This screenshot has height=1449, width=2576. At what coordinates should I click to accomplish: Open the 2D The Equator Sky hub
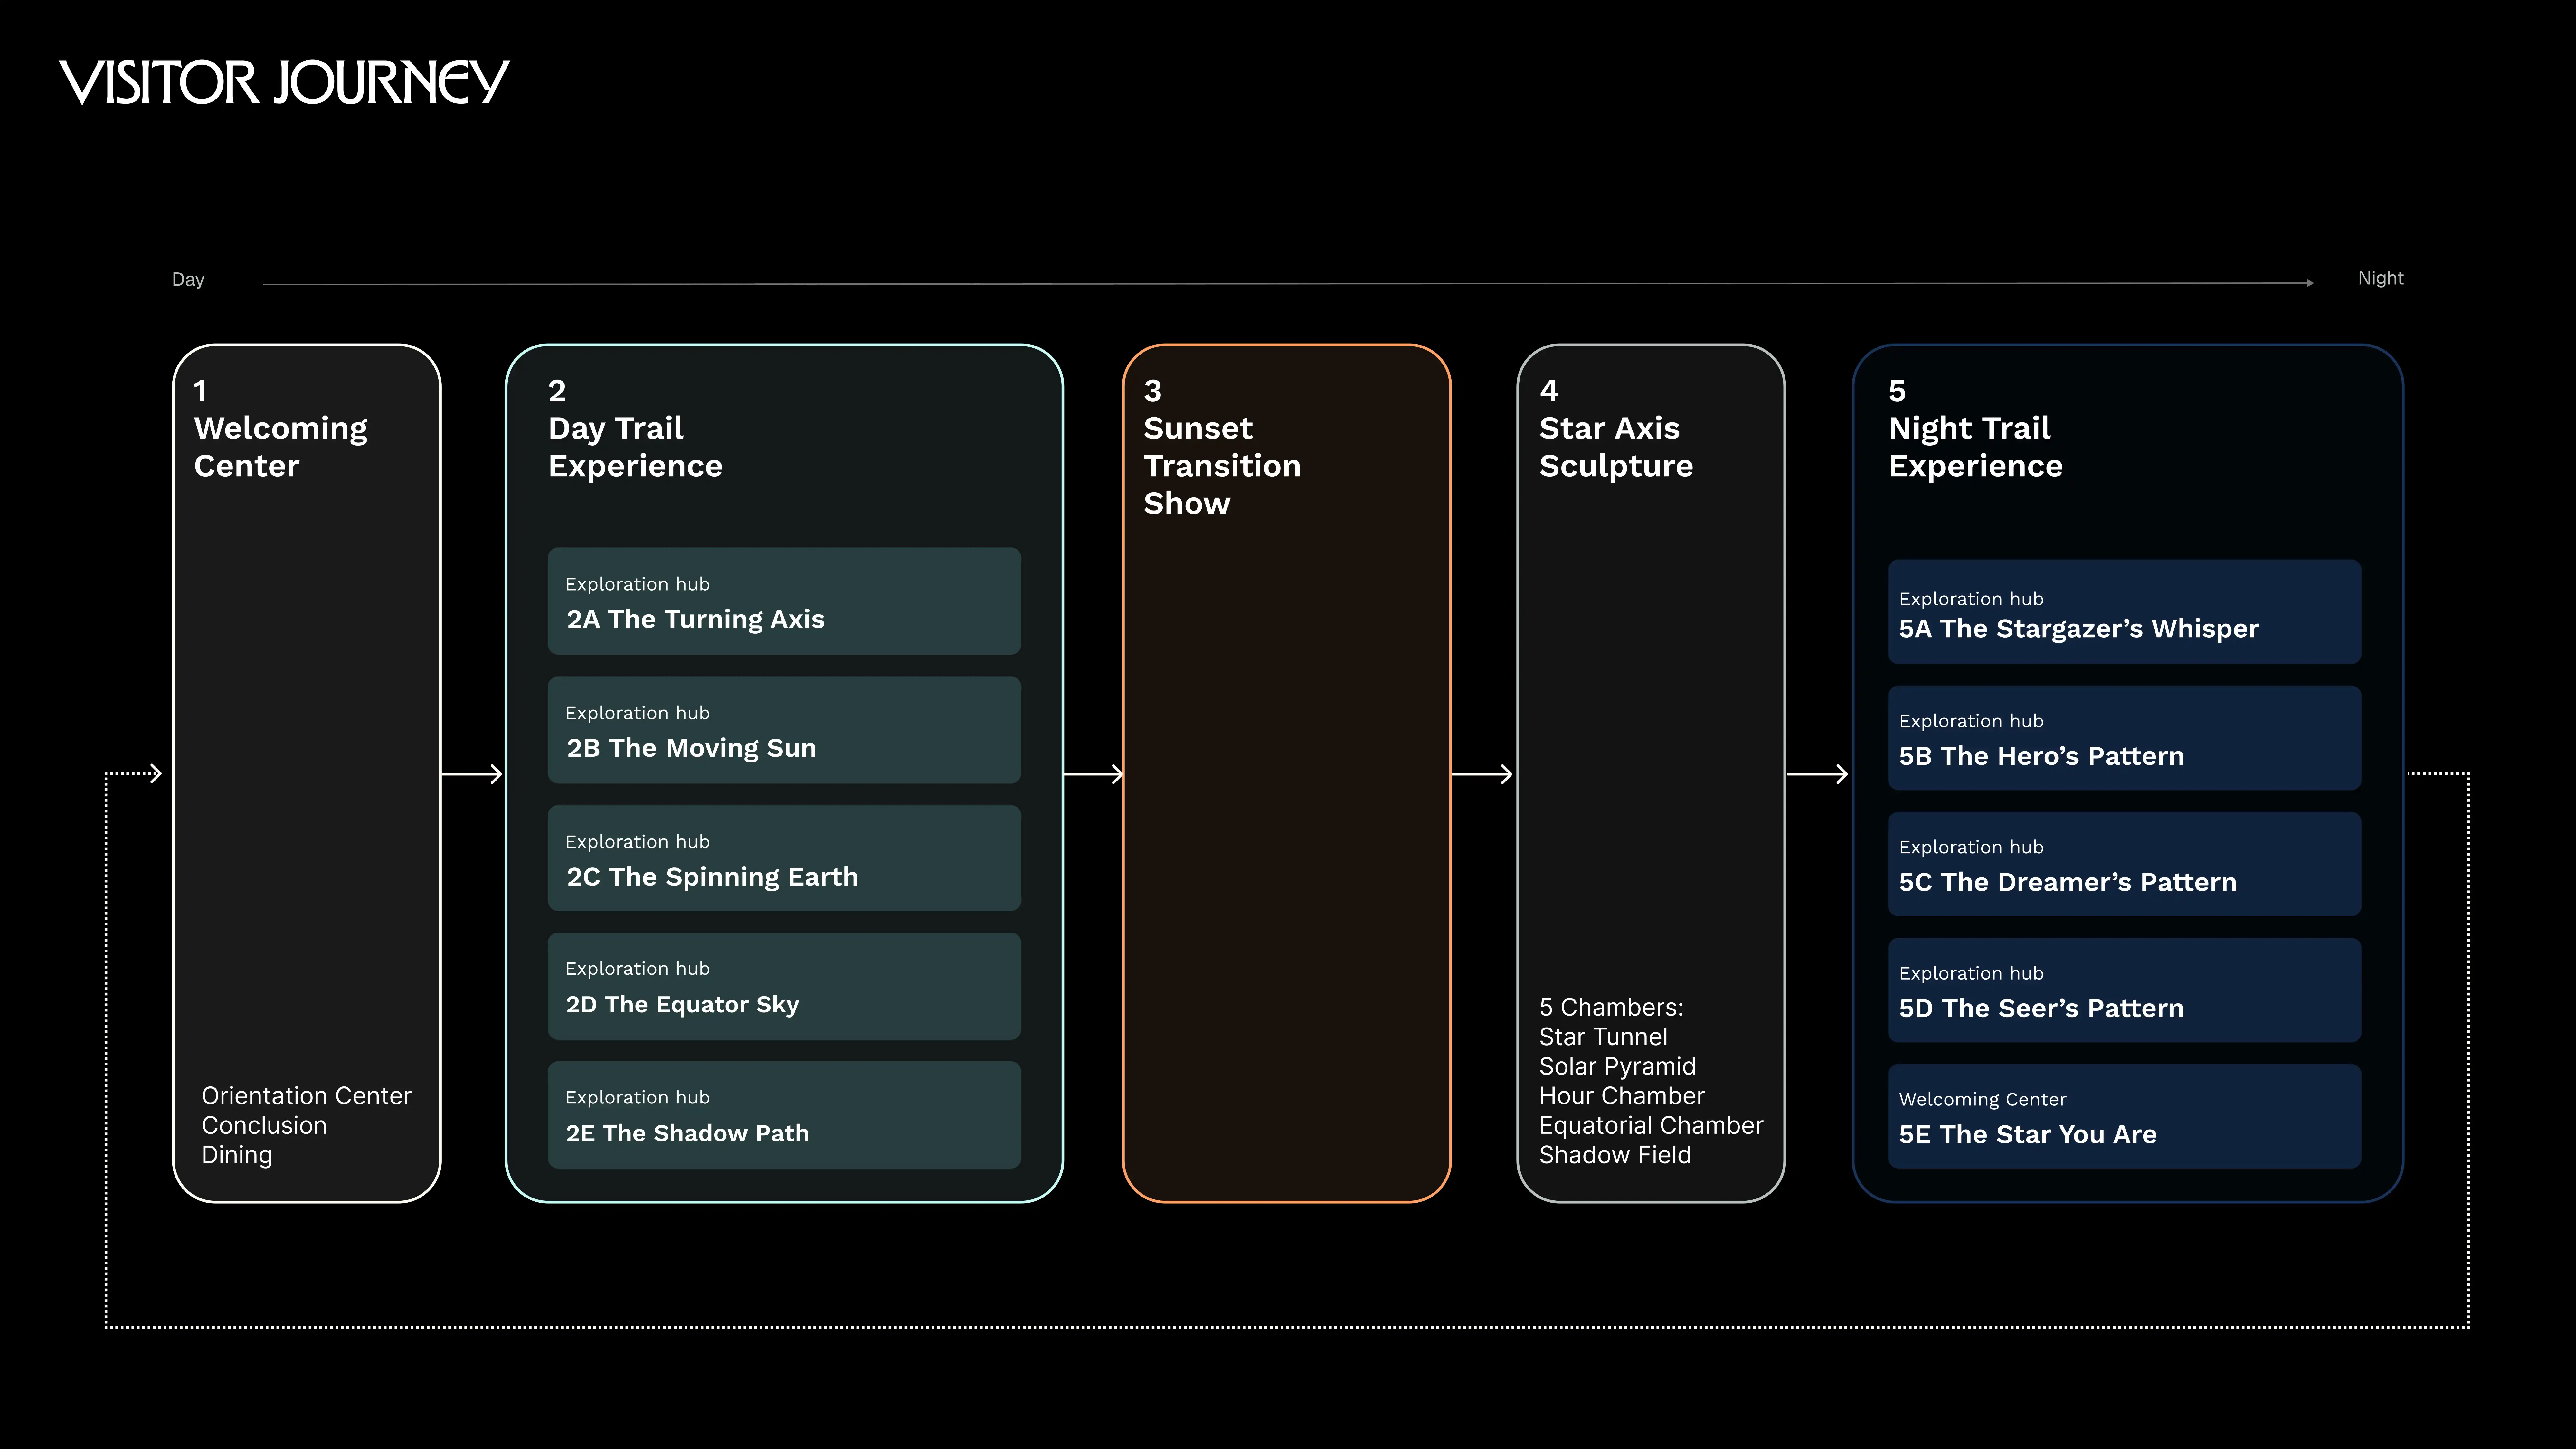pyautogui.click(x=784, y=986)
